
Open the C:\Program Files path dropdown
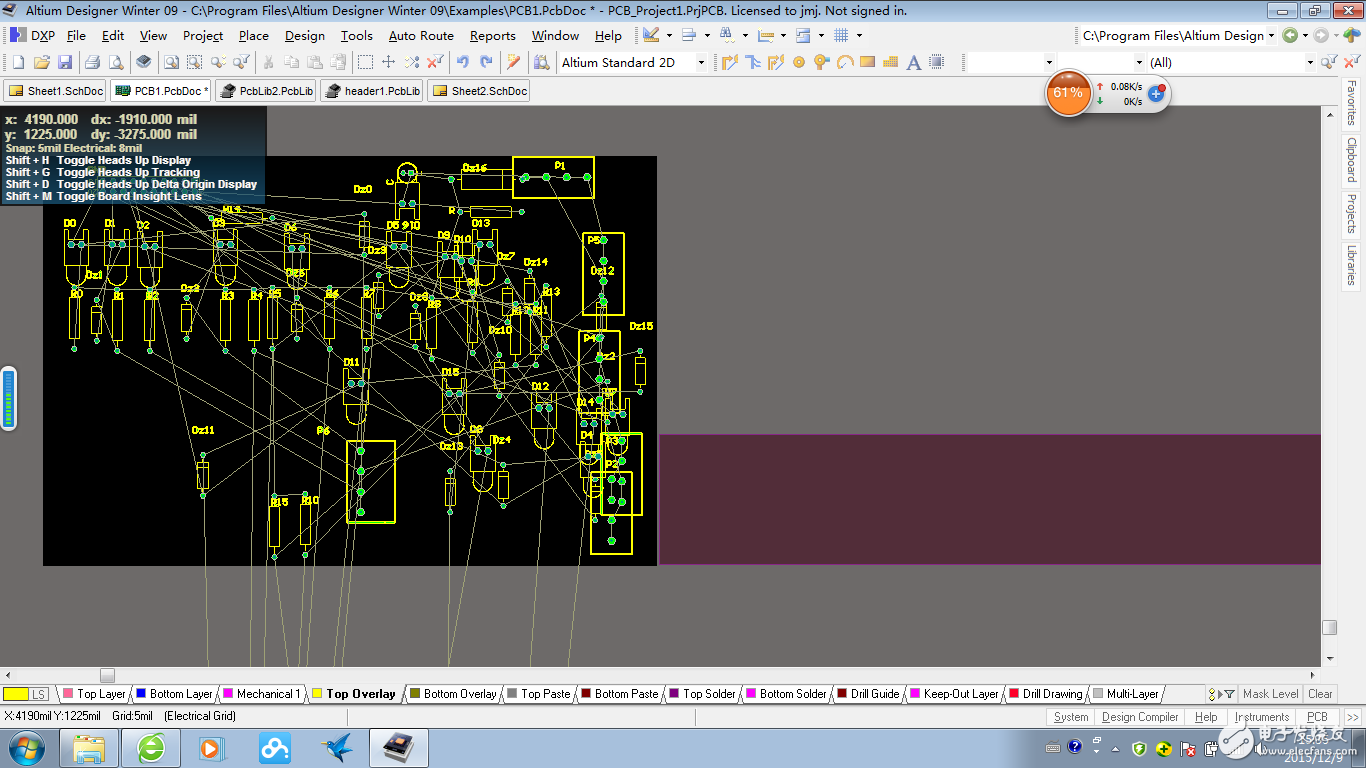point(1271,35)
